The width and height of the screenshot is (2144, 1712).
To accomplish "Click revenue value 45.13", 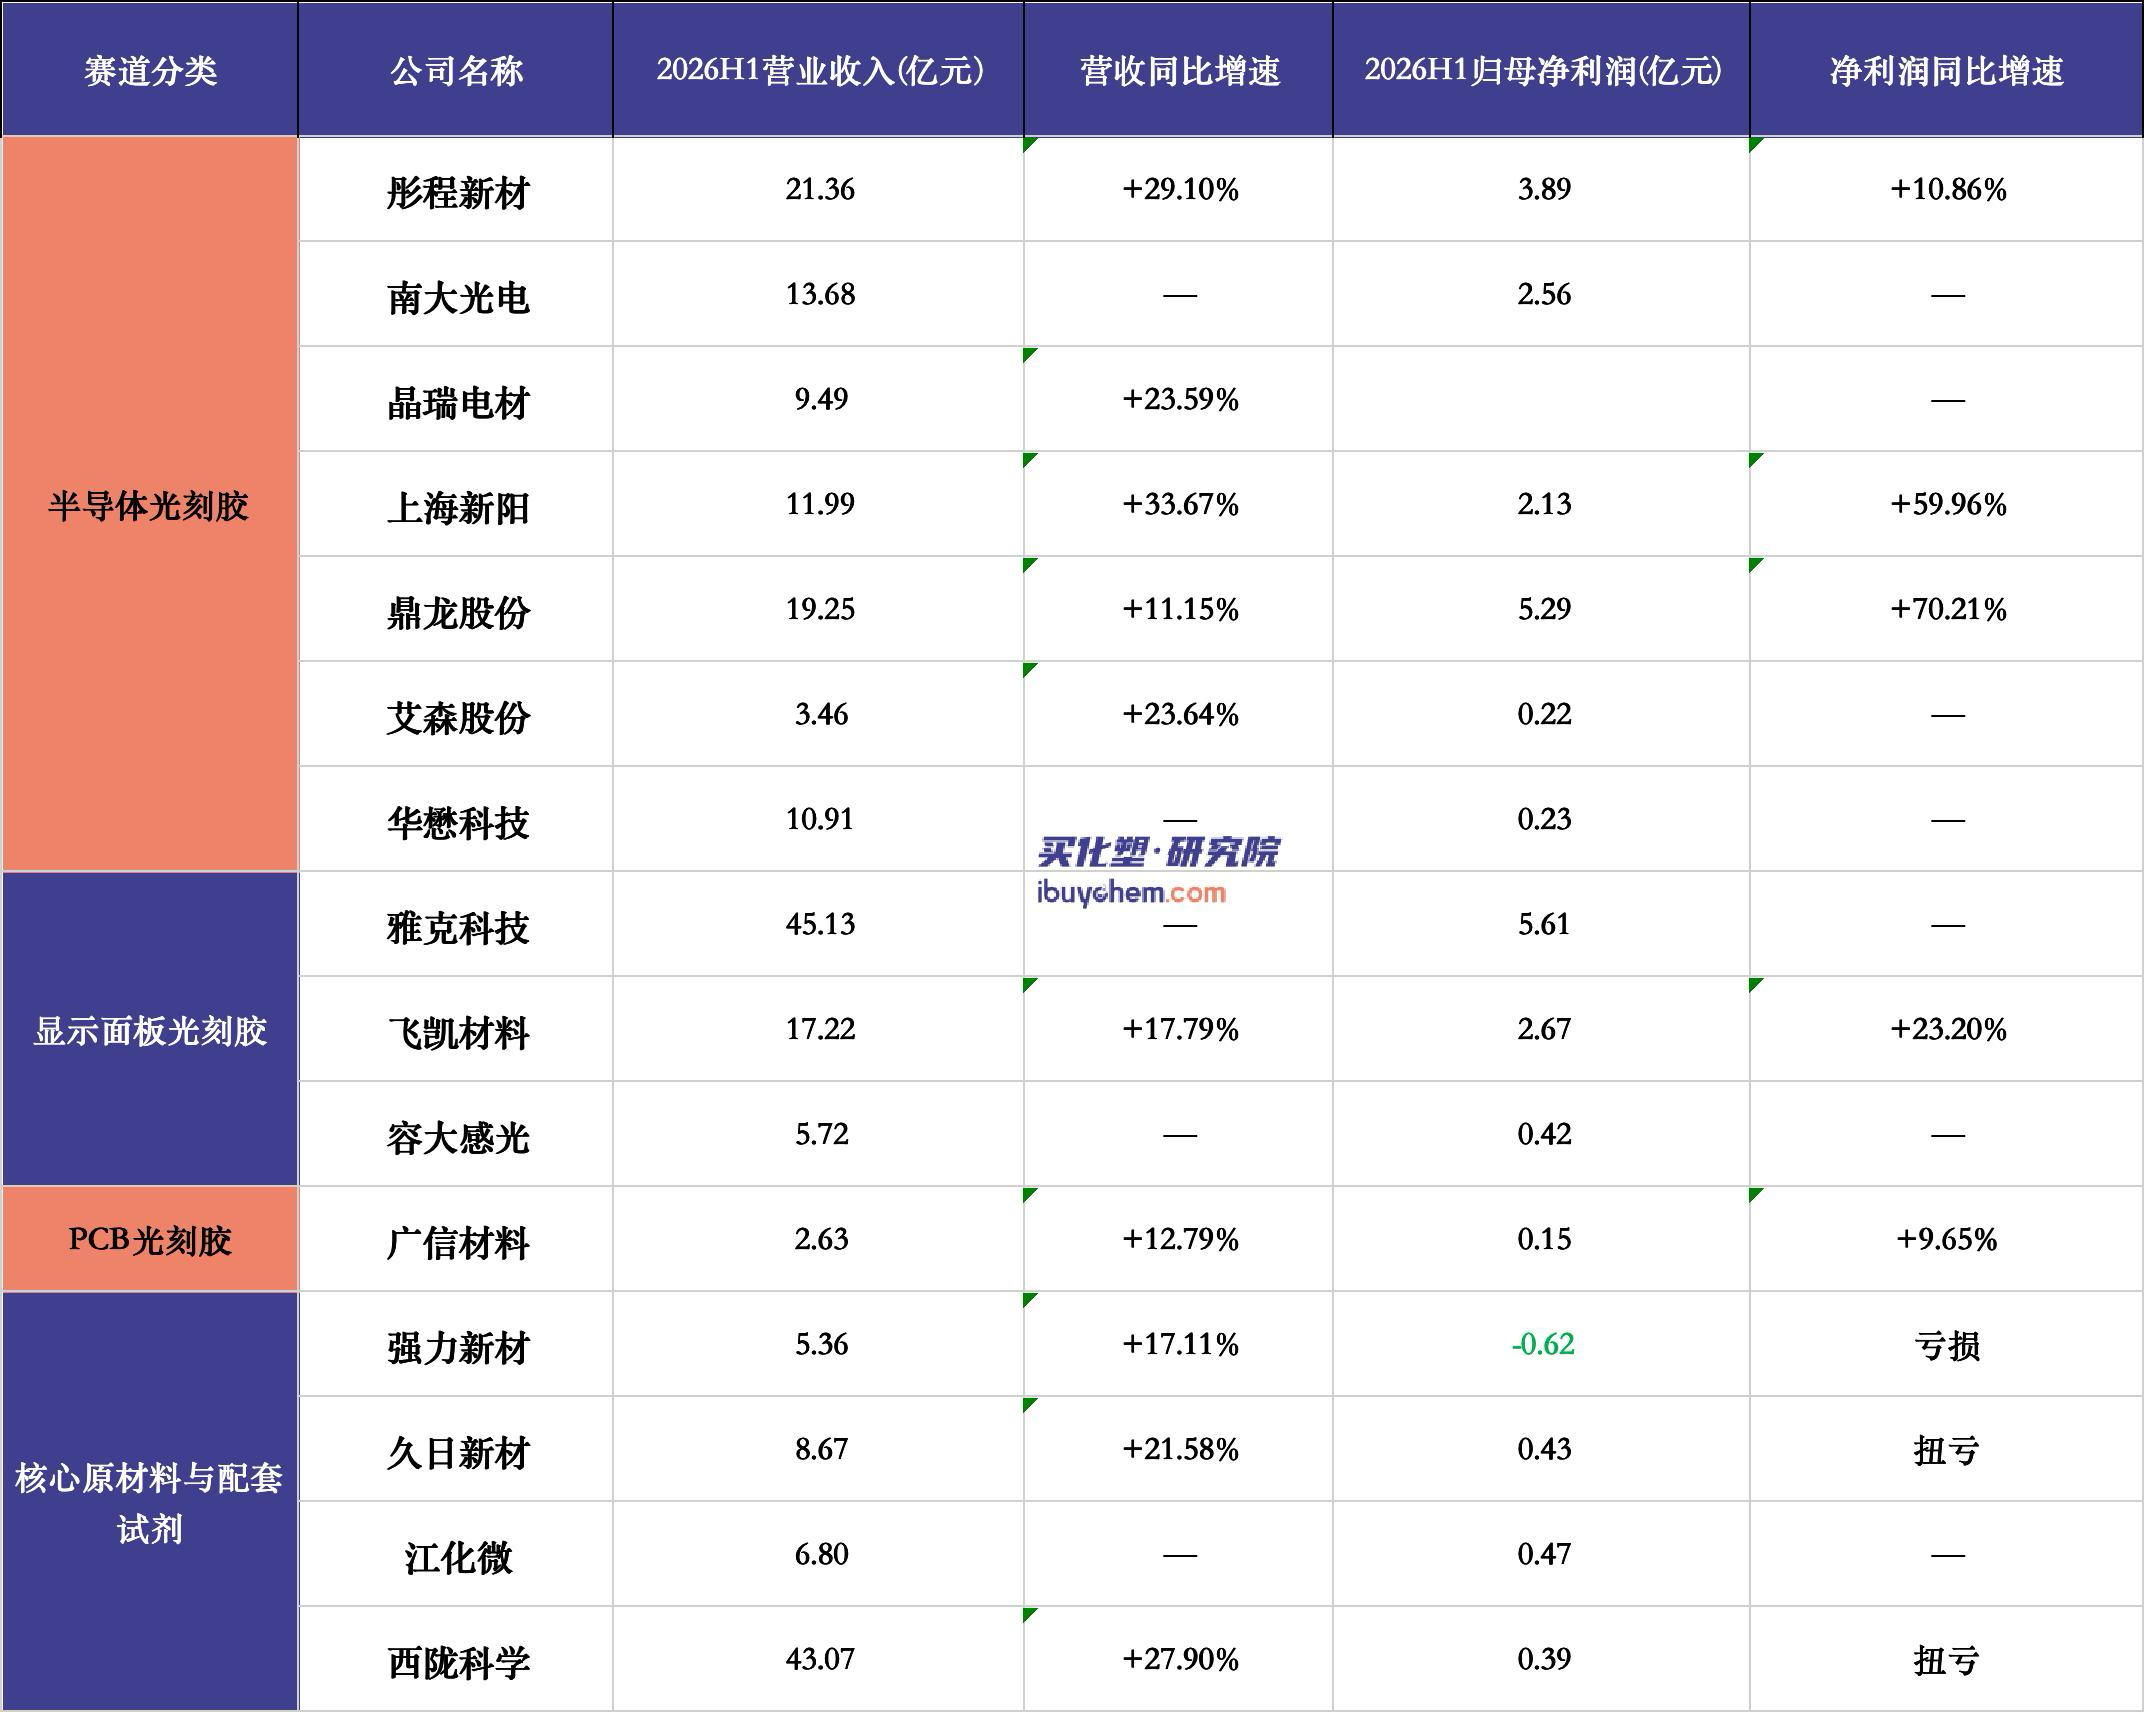I will 820,924.
